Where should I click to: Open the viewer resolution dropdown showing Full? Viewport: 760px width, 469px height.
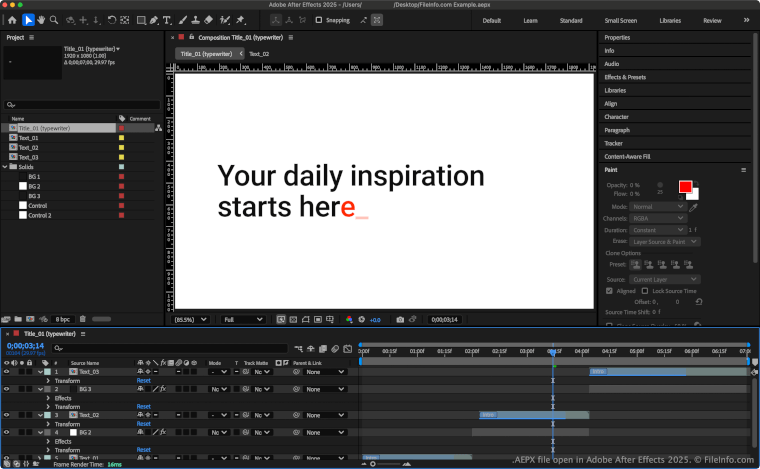[244, 320]
